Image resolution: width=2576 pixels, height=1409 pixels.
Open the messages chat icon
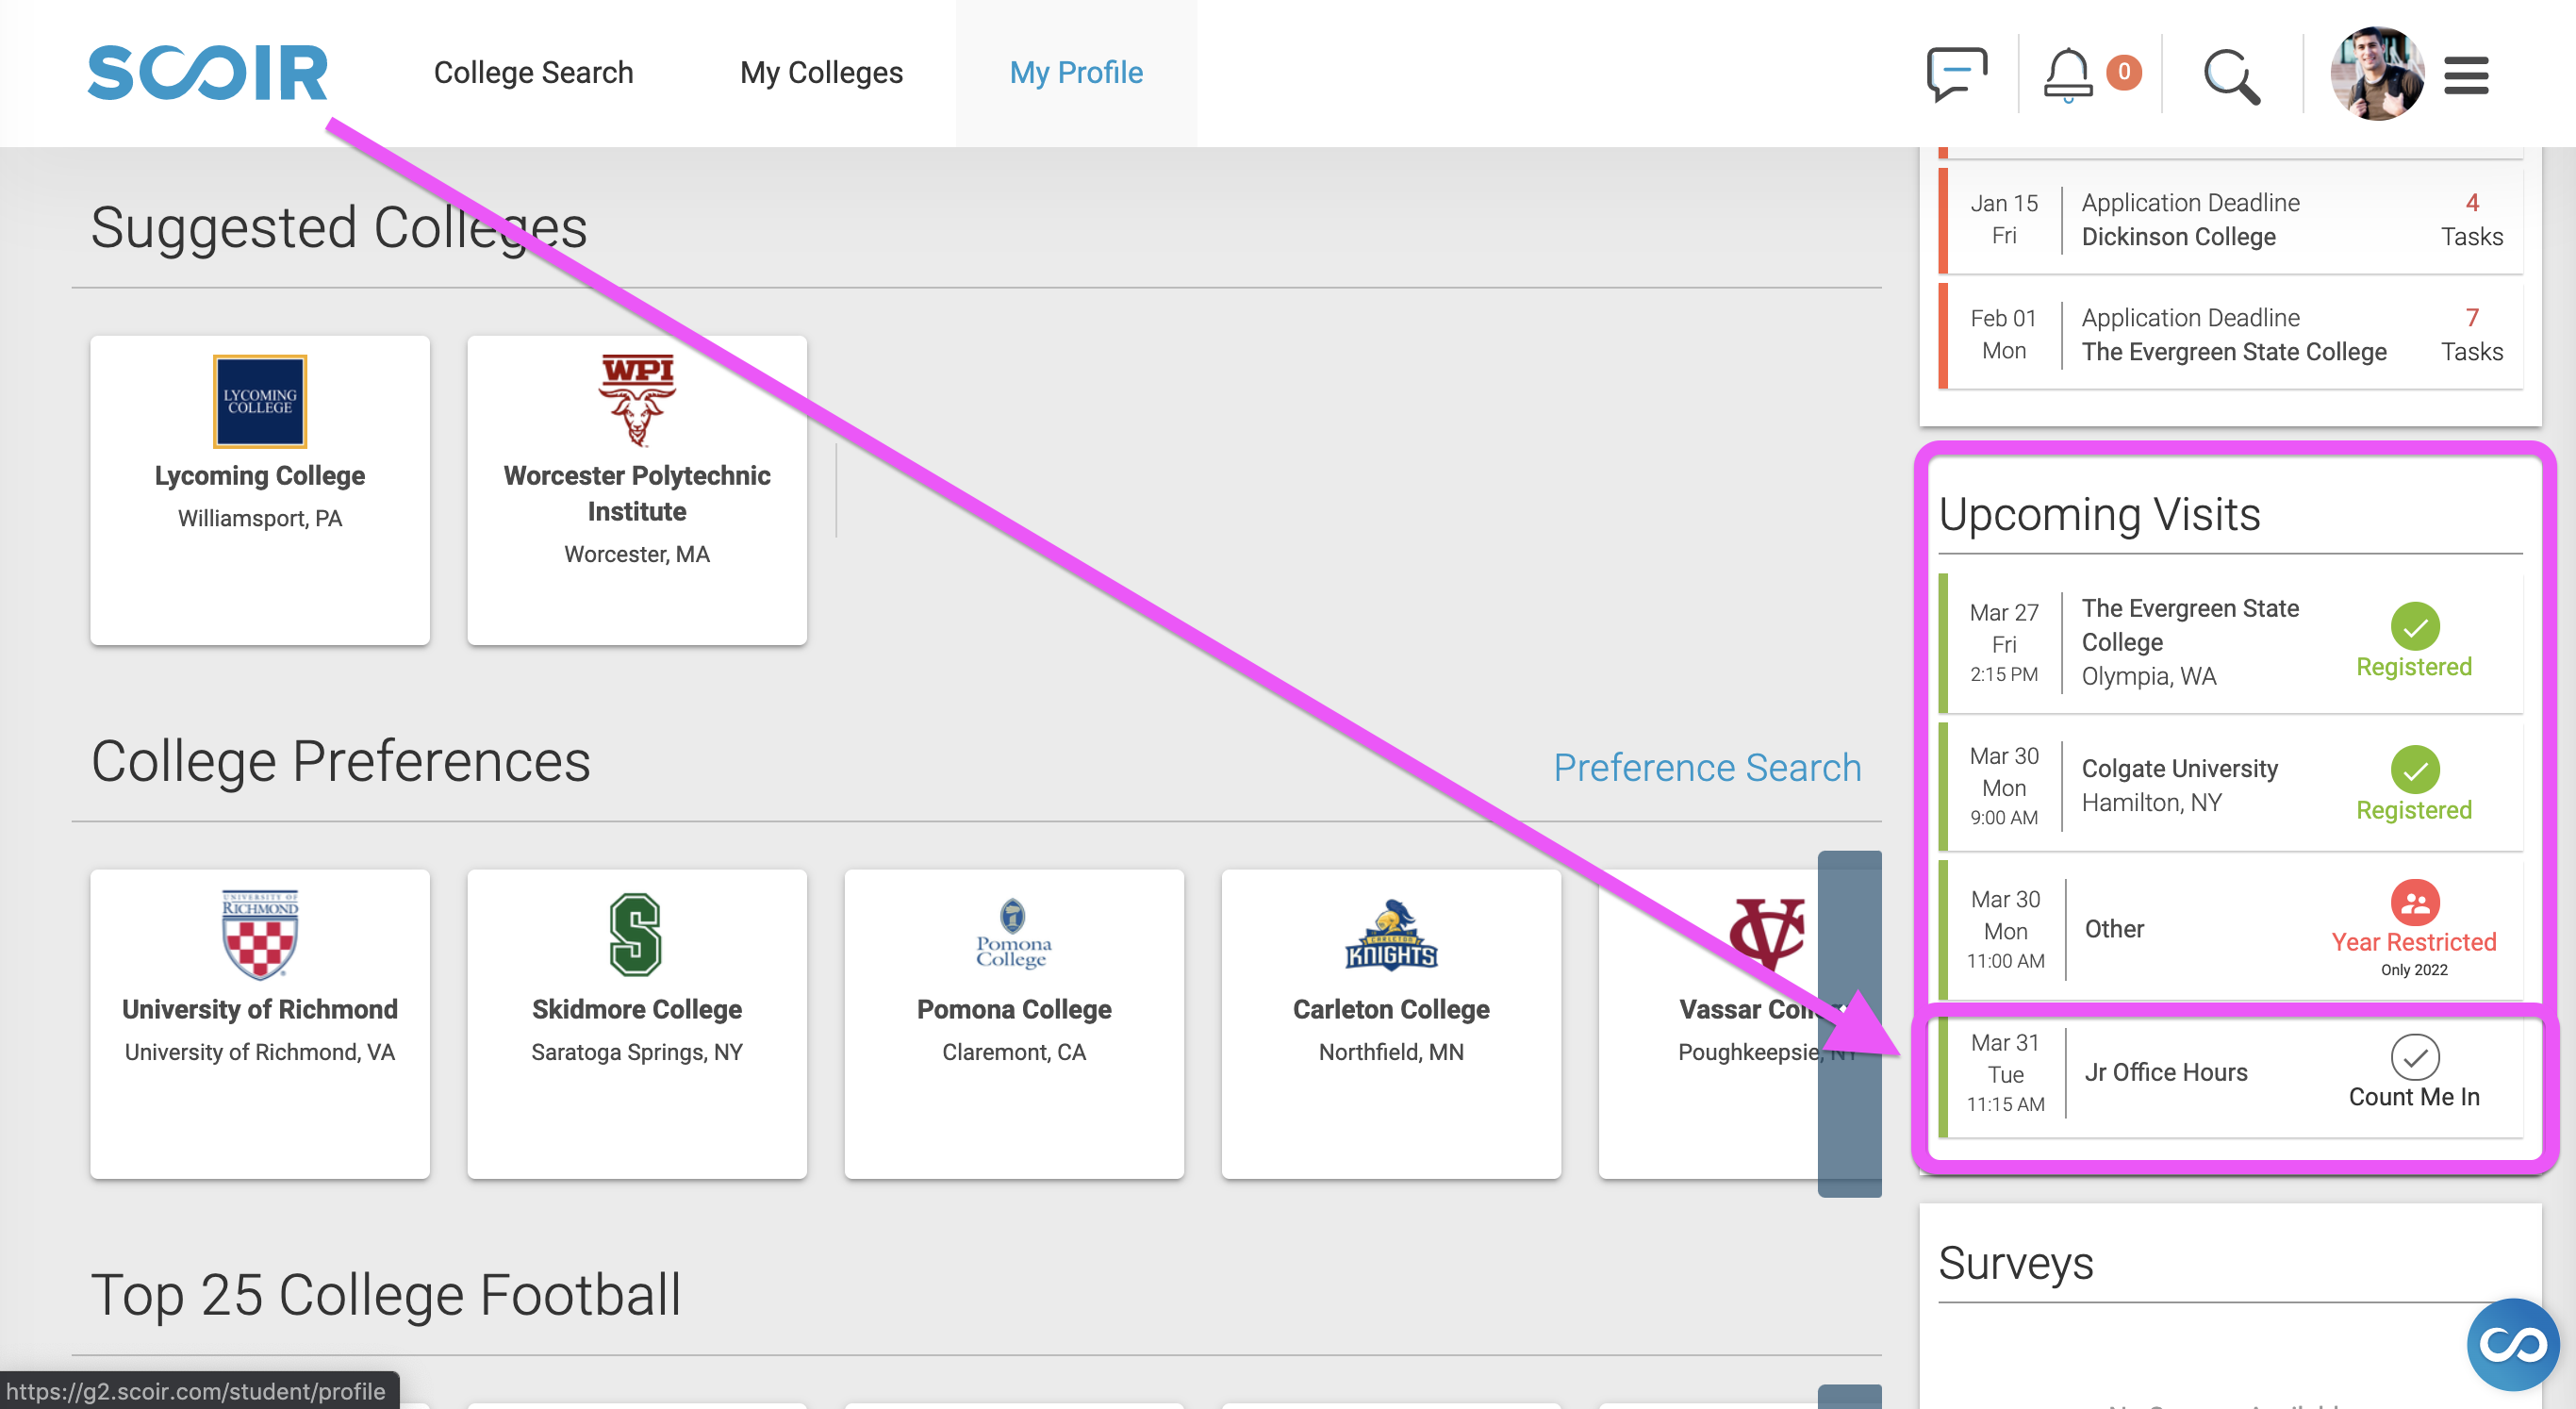[x=1956, y=74]
